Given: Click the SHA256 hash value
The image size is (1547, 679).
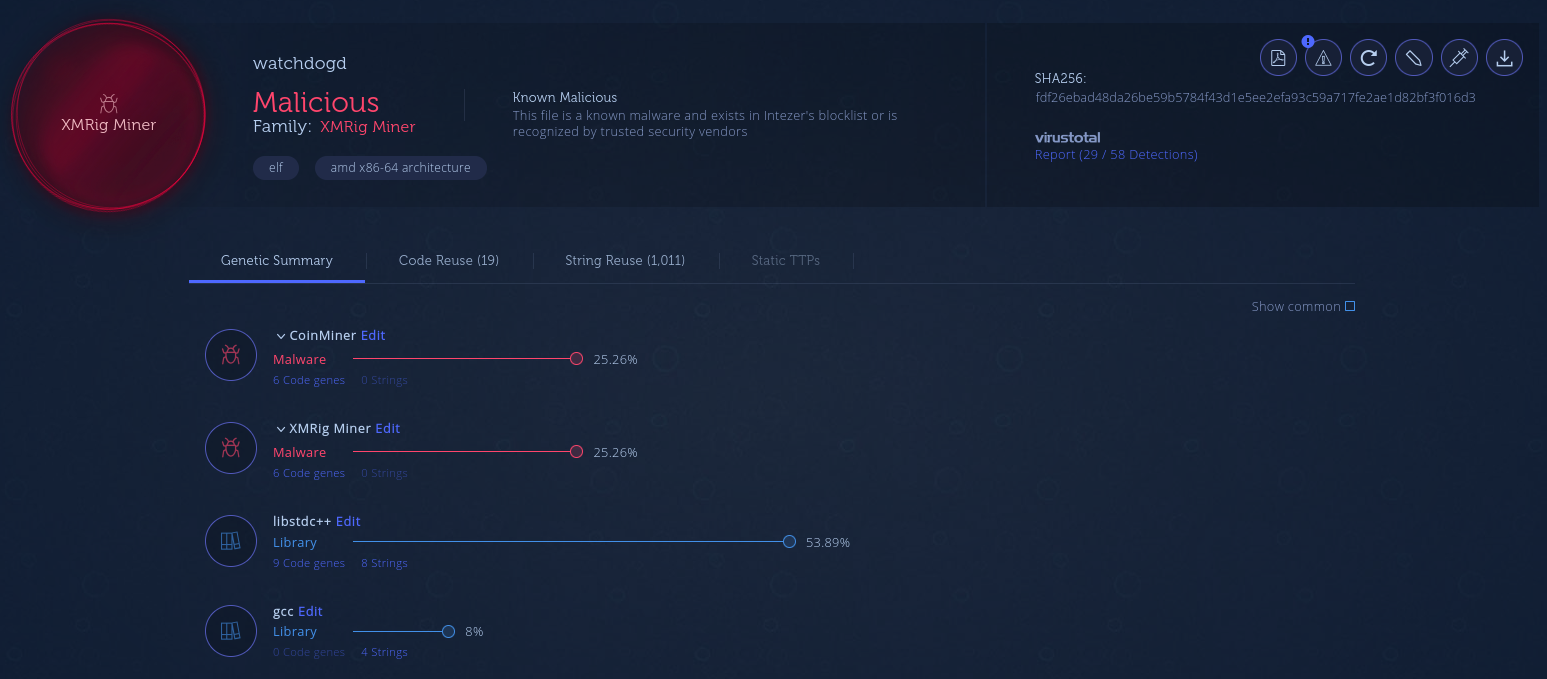Looking at the screenshot, I should pyautogui.click(x=1255, y=98).
